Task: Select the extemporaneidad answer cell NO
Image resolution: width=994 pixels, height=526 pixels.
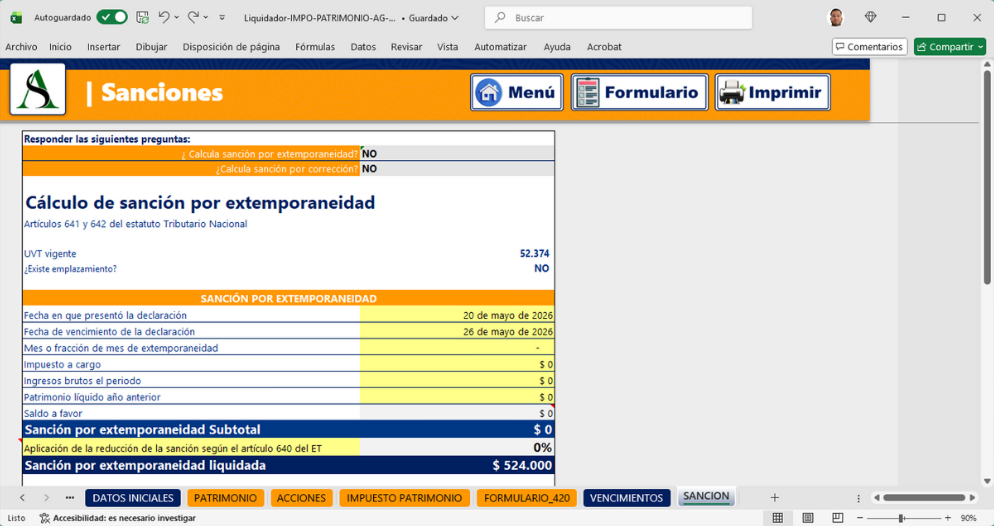Action: click(x=457, y=154)
